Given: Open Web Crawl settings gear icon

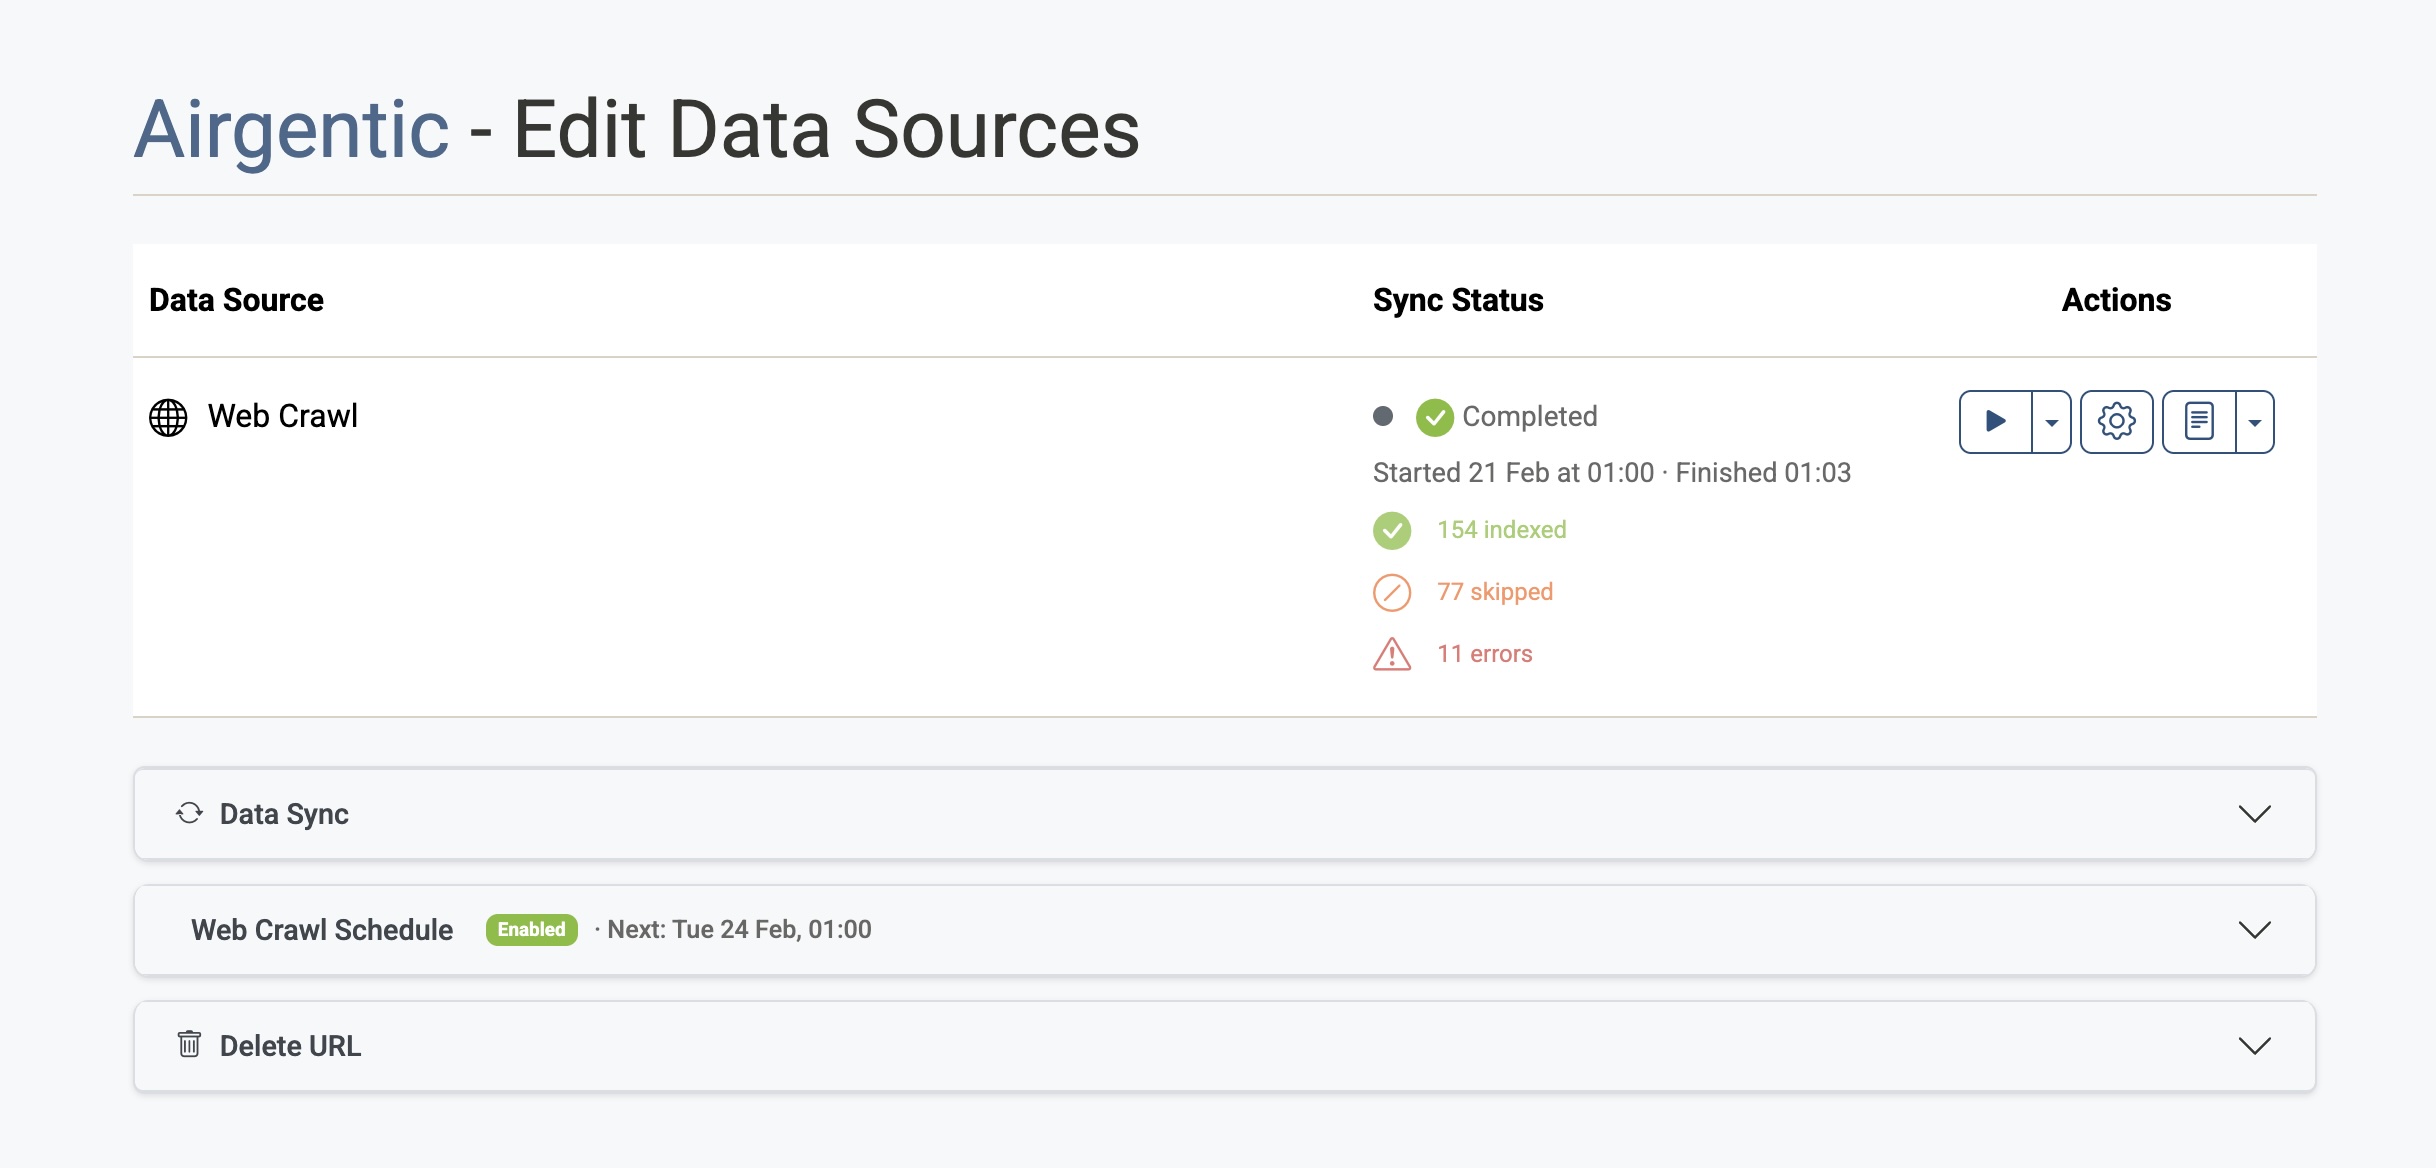Looking at the screenshot, I should coord(2116,421).
